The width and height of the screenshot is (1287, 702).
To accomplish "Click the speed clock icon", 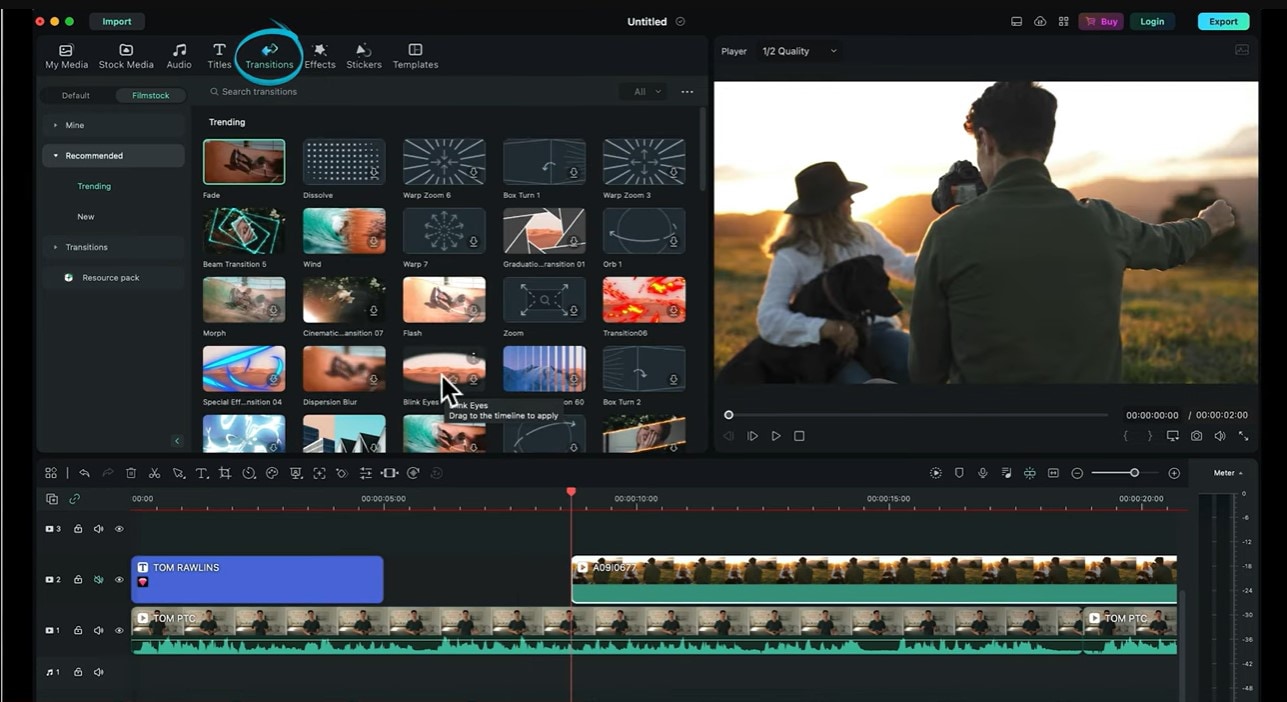I will pyautogui.click(x=249, y=473).
